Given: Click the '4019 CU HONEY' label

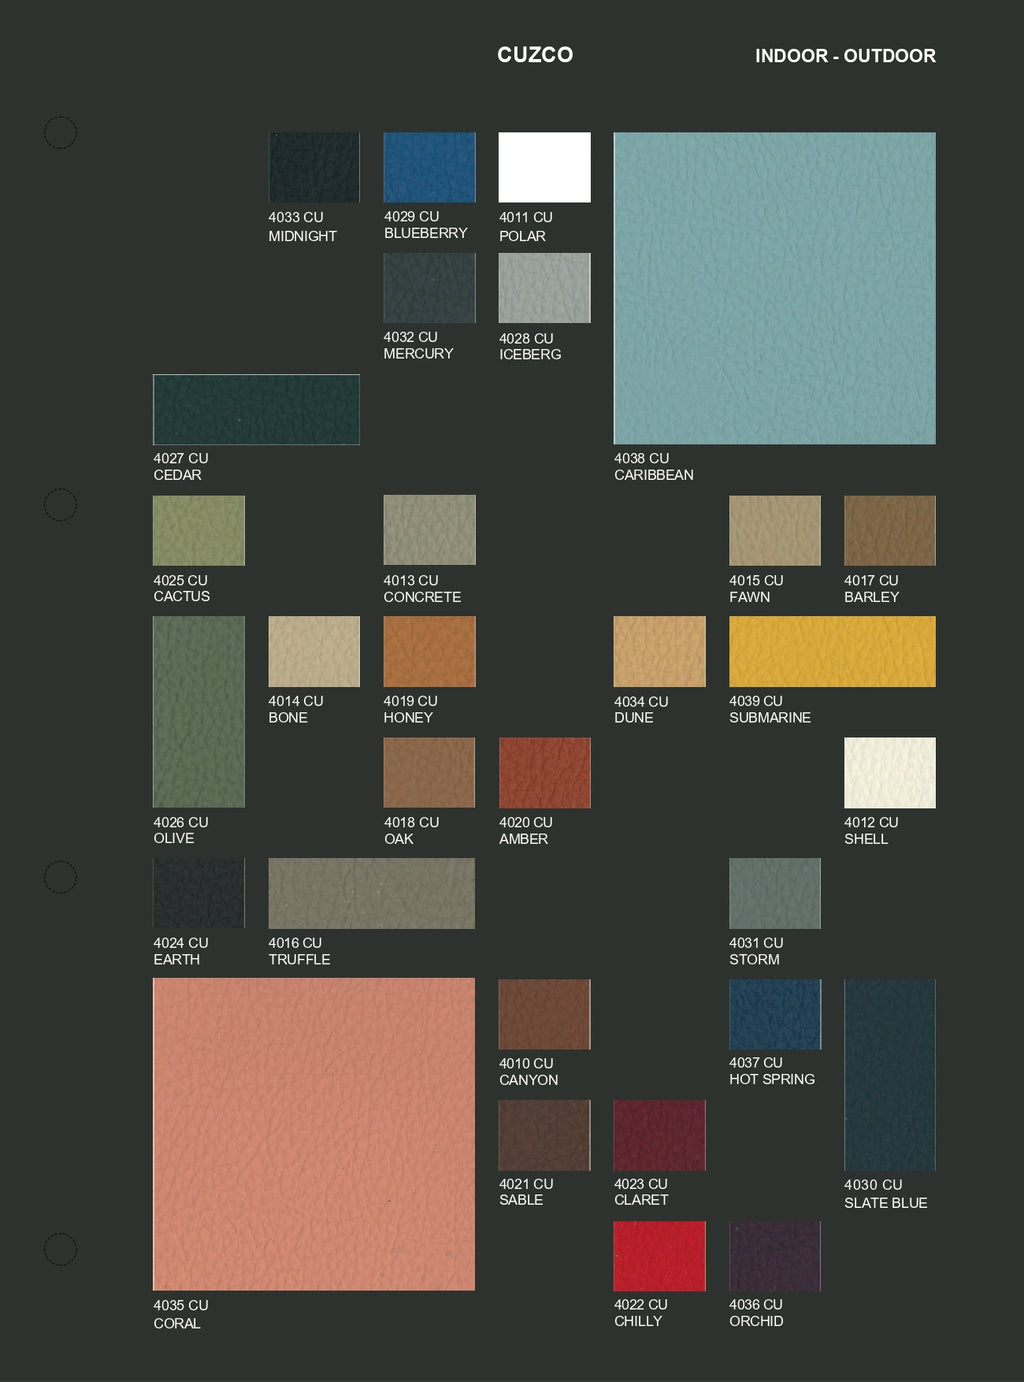Looking at the screenshot, I should click(x=411, y=709).
